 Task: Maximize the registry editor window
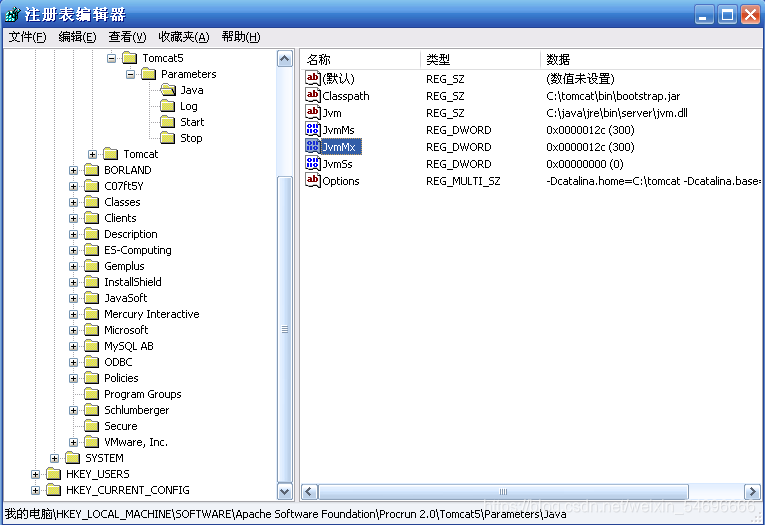(x=727, y=15)
